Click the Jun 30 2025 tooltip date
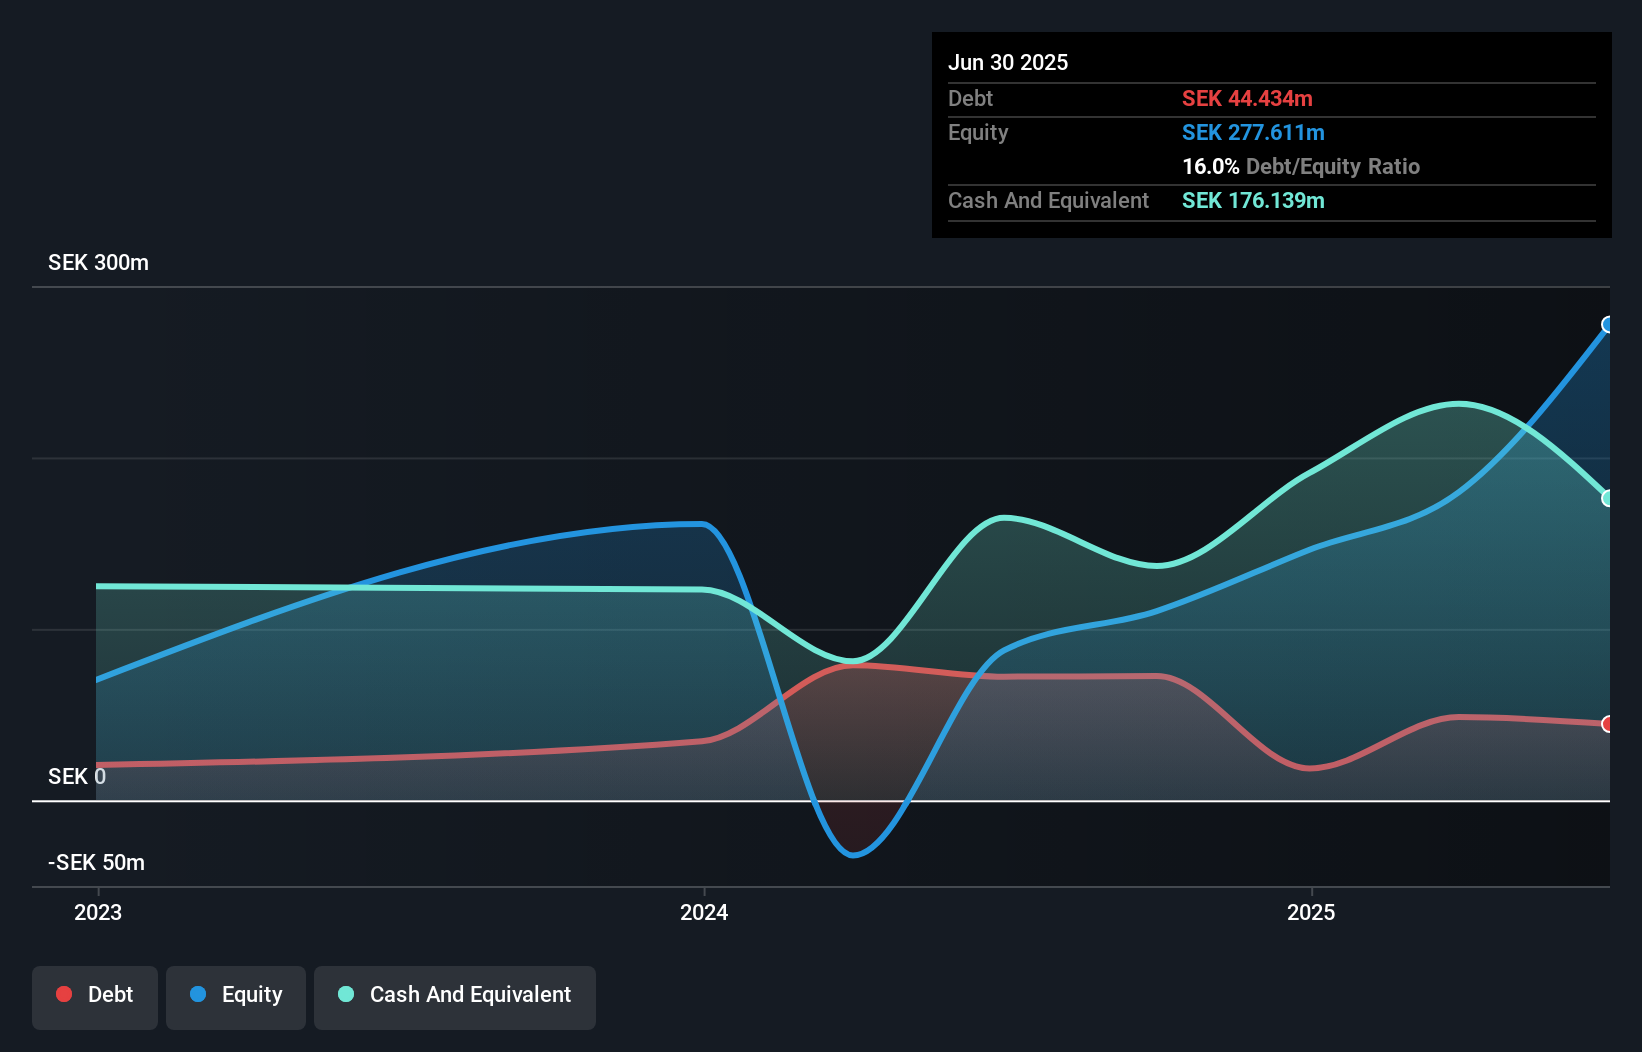The width and height of the screenshot is (1642, 1052). [1008, 62]
